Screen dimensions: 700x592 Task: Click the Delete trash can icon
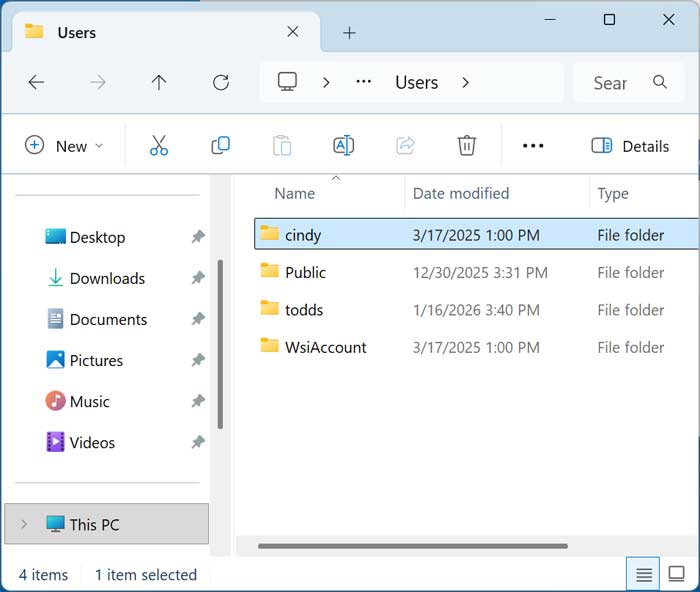467,146
